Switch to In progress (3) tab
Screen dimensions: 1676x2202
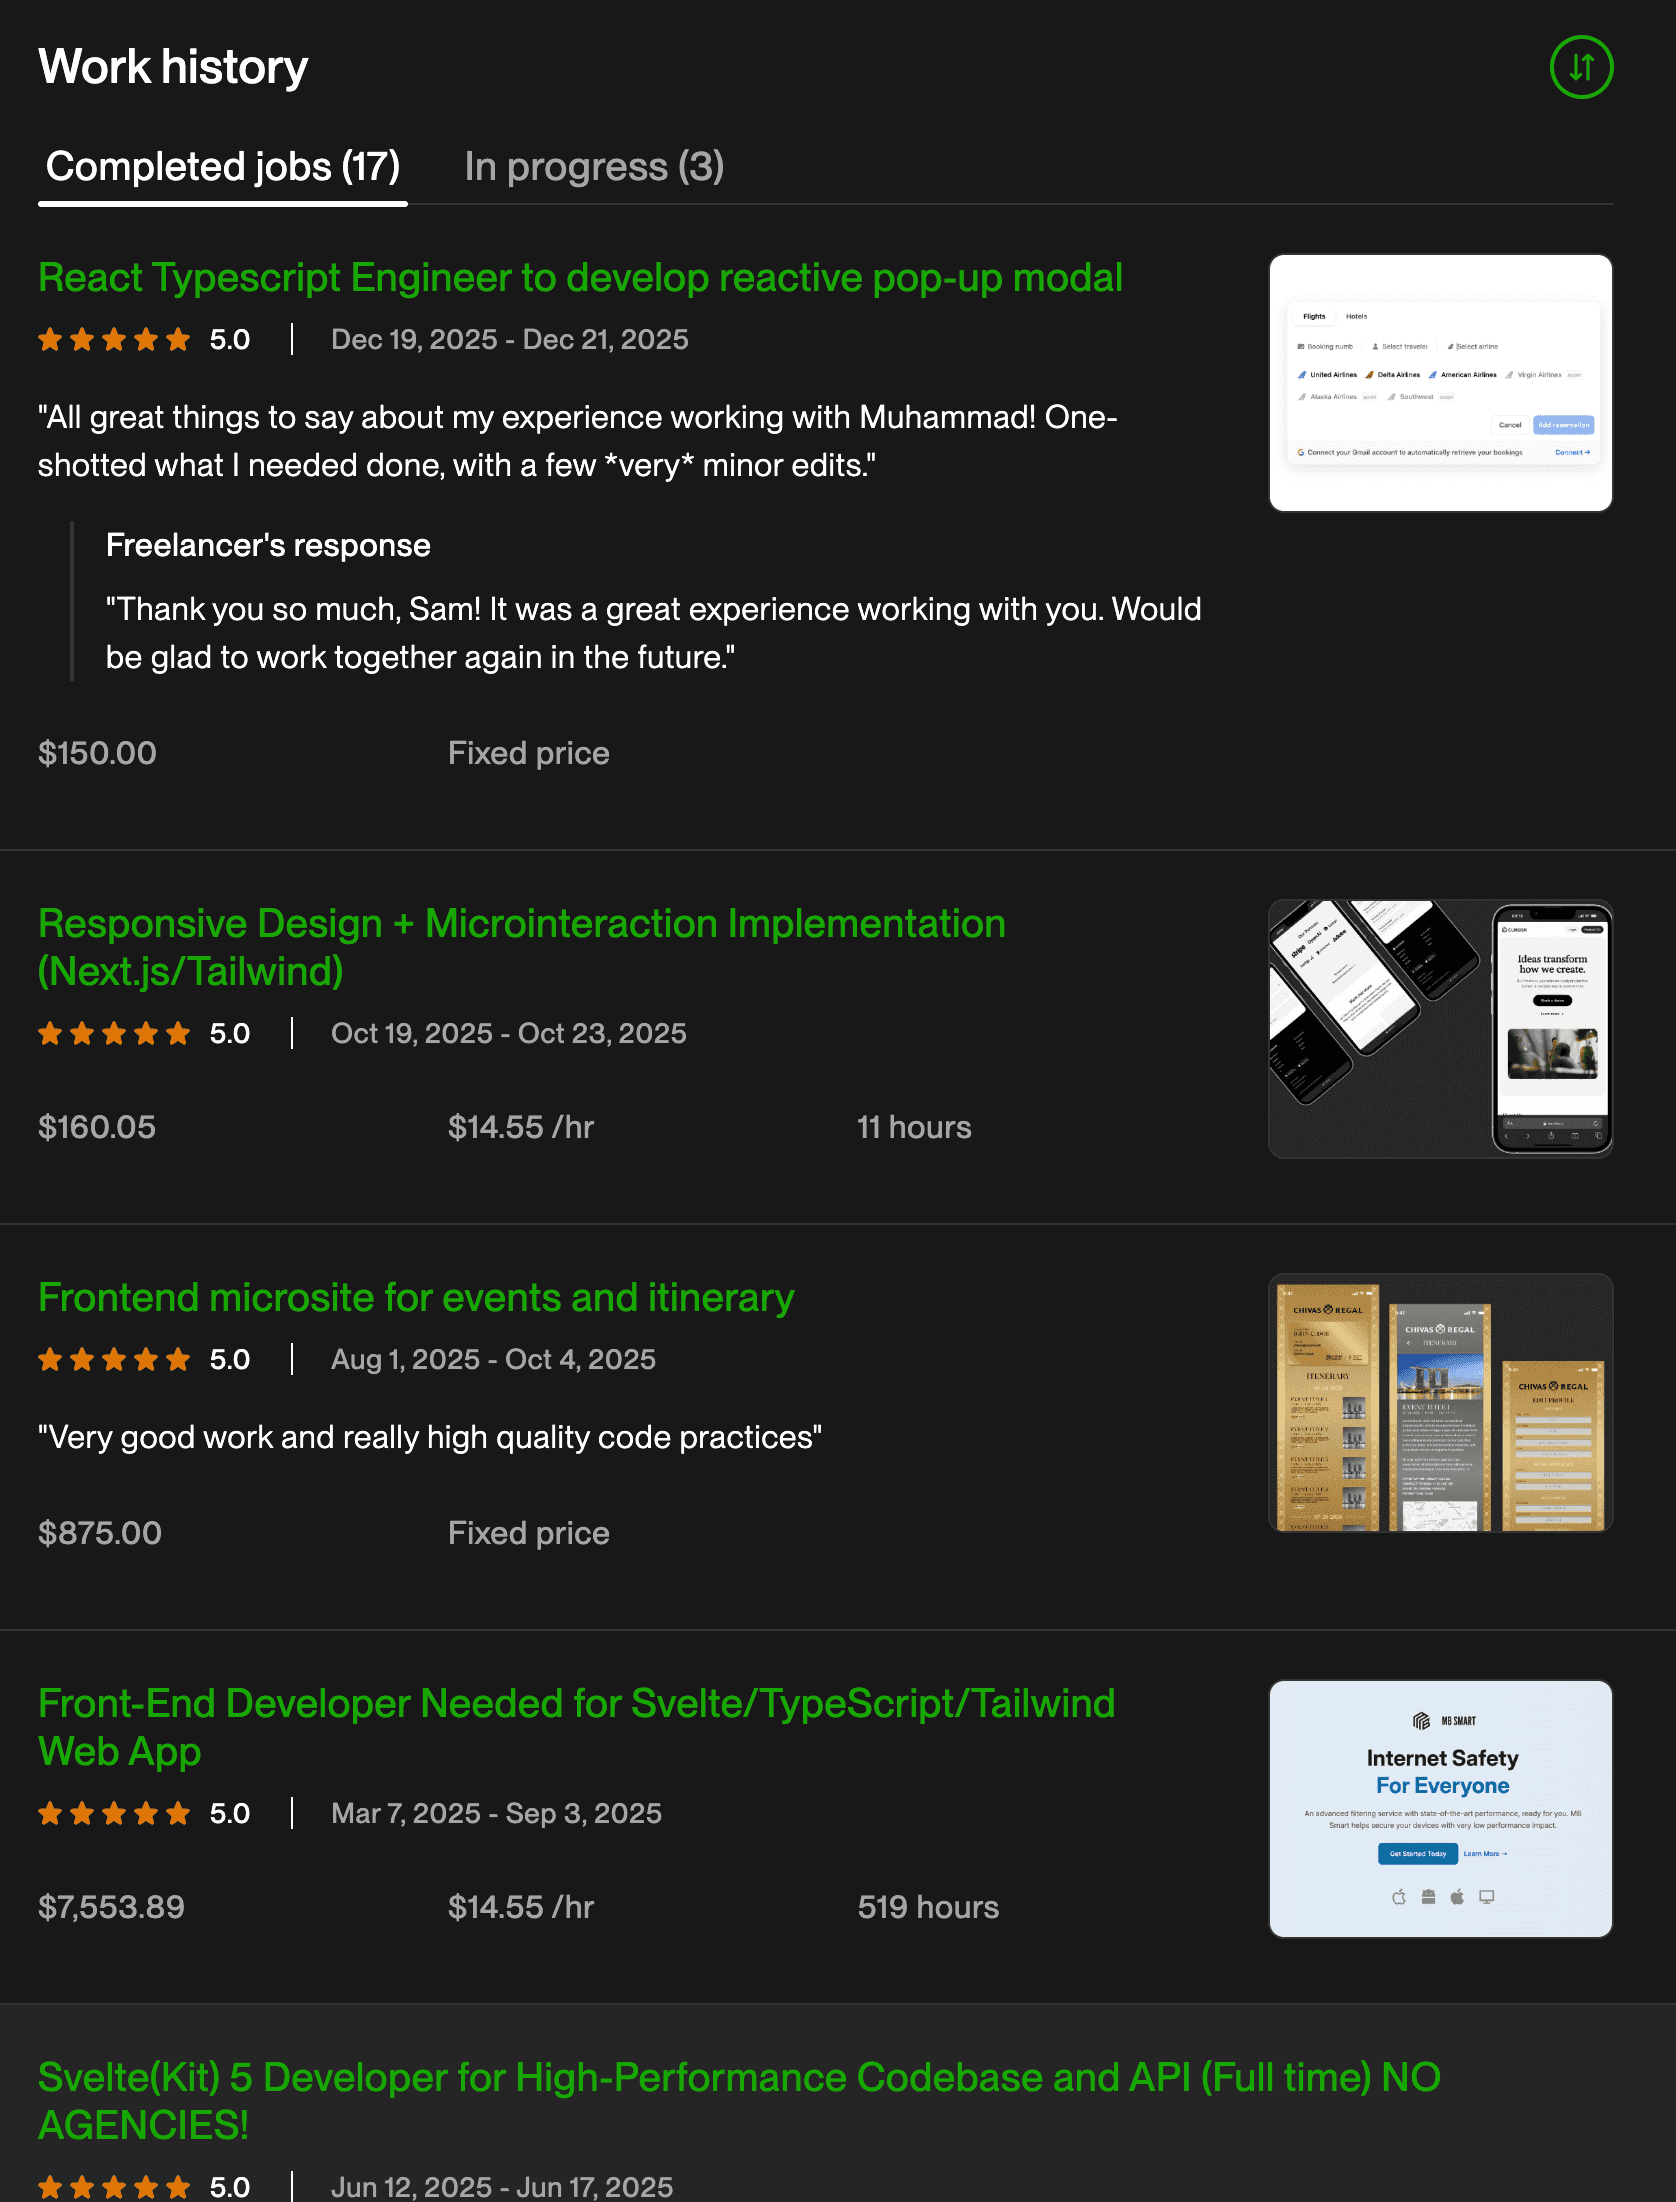tap(594, 167)
